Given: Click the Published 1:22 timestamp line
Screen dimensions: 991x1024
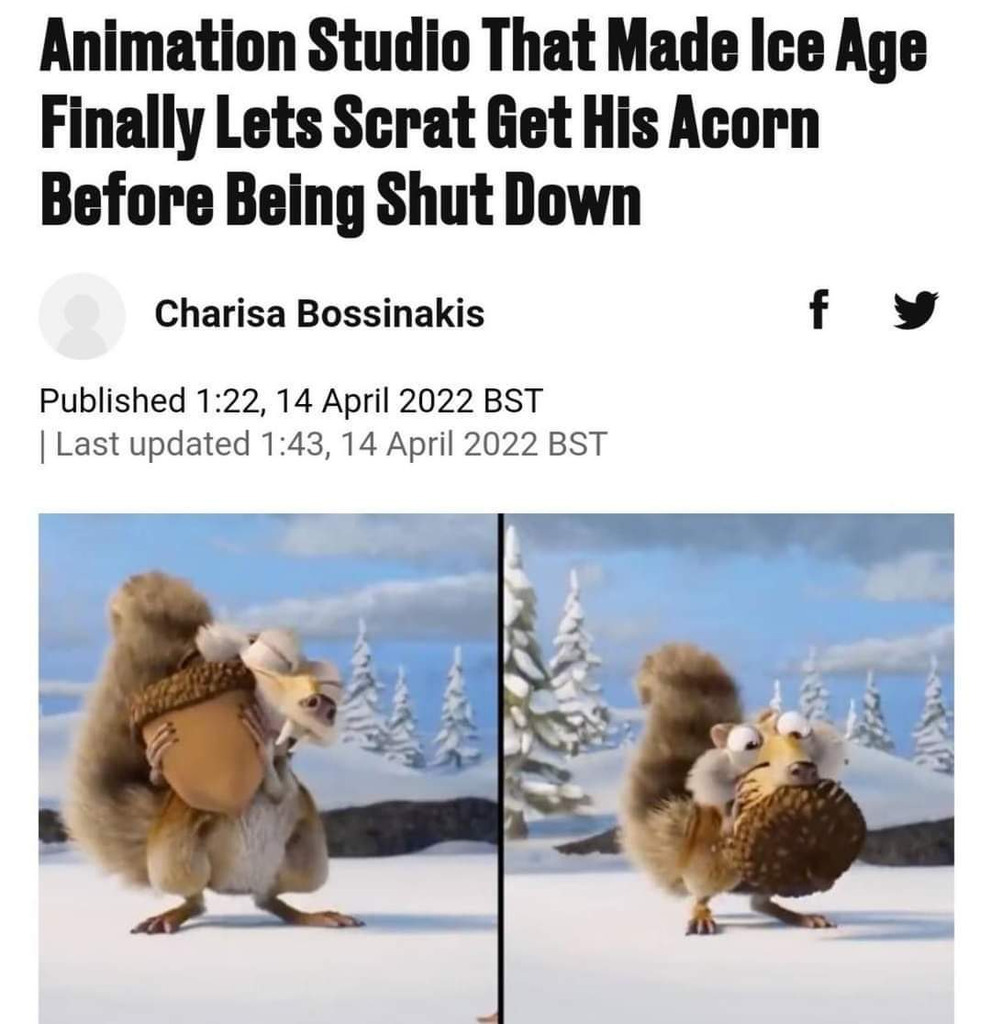Looking at the screenshot, I should (x=291, y=400).
